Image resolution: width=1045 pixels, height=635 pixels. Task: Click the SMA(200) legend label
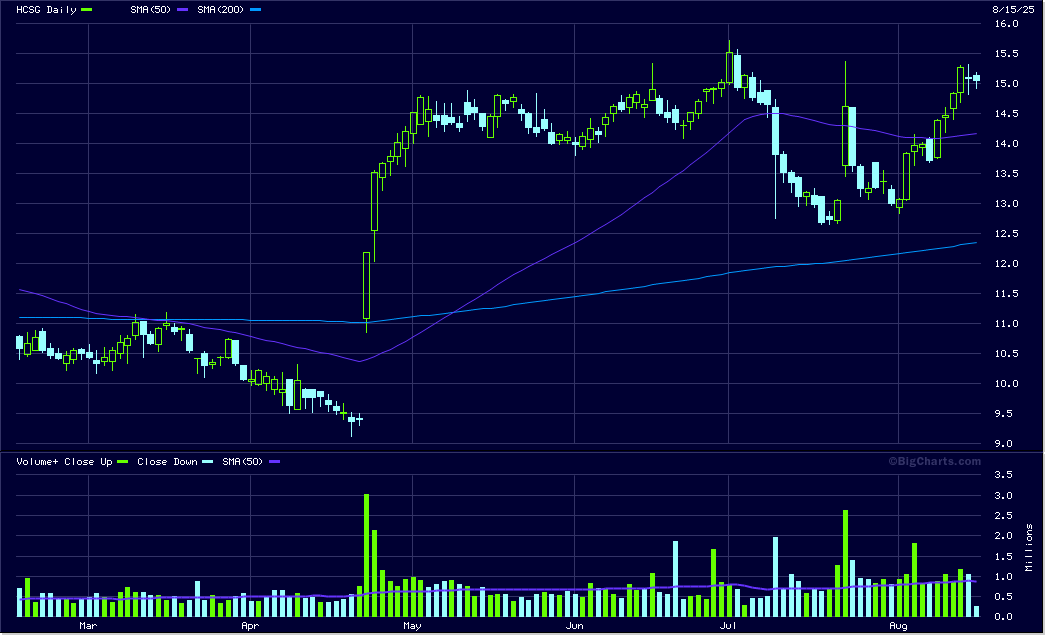point(221,10)
